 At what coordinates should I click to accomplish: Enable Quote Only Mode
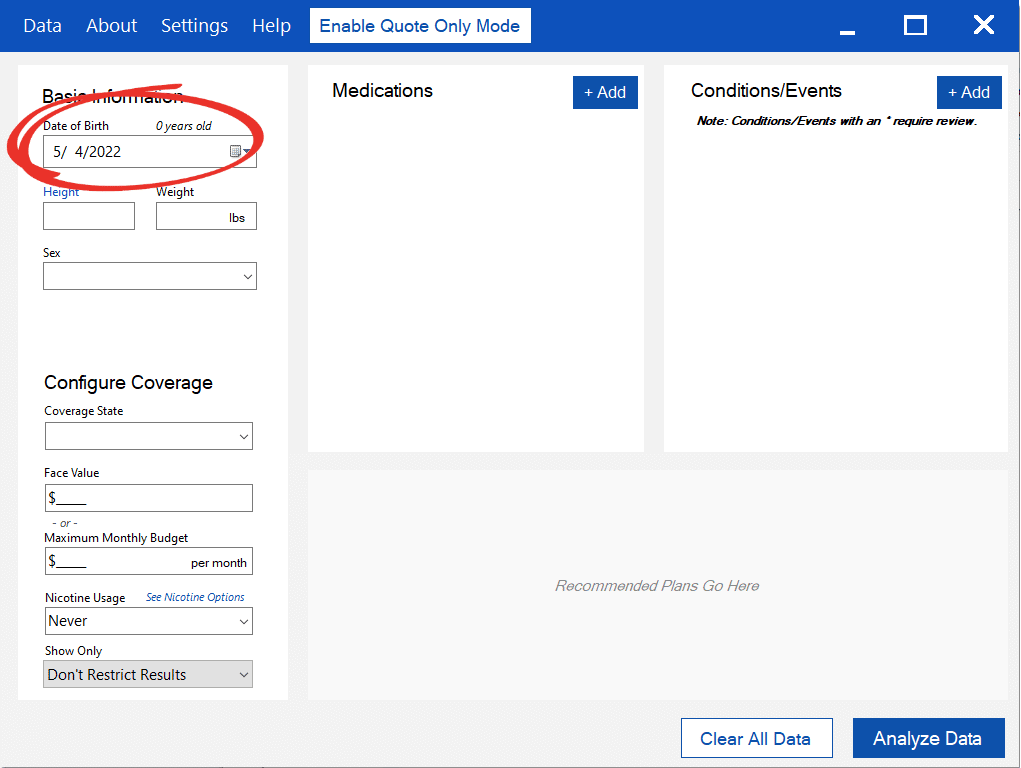(x=420, y=26)
